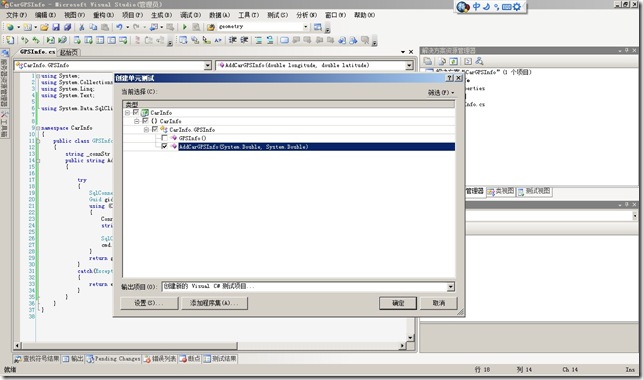This screenshot has width=643, height=380.
Task: Click the 设置 Settings button
Action: 149,303
